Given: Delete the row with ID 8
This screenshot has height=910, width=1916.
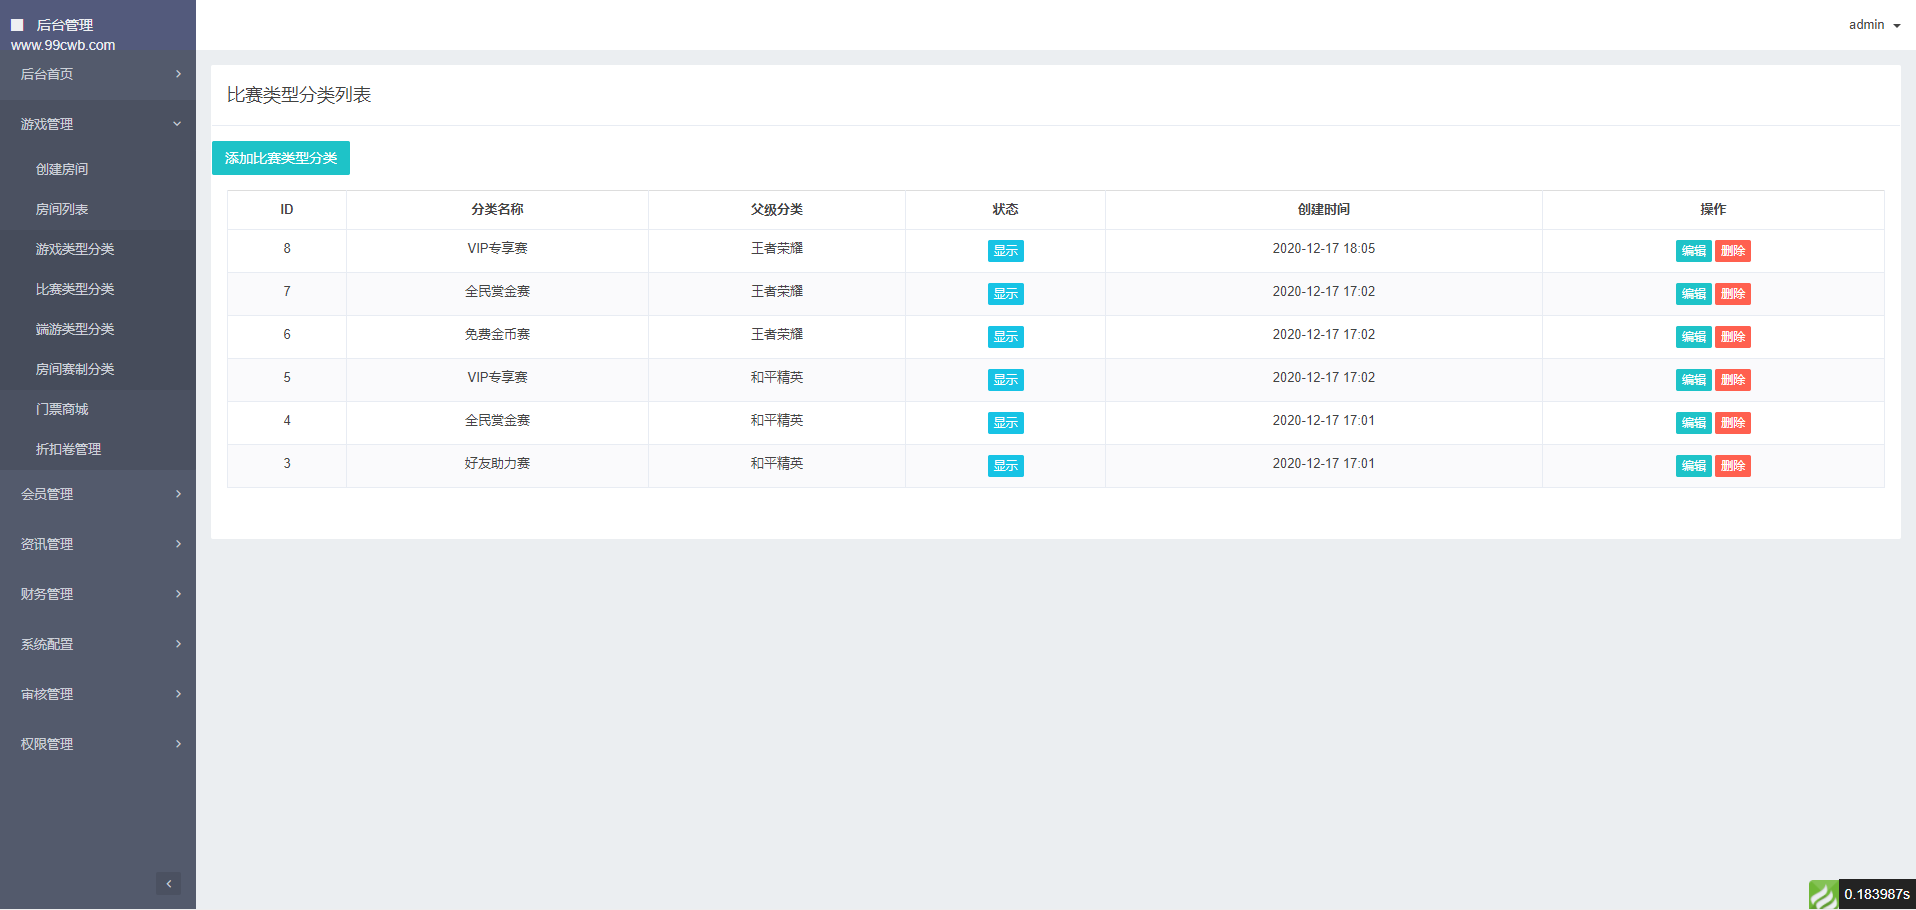Looking at the screenshot, I should [x=1733, y=251].
